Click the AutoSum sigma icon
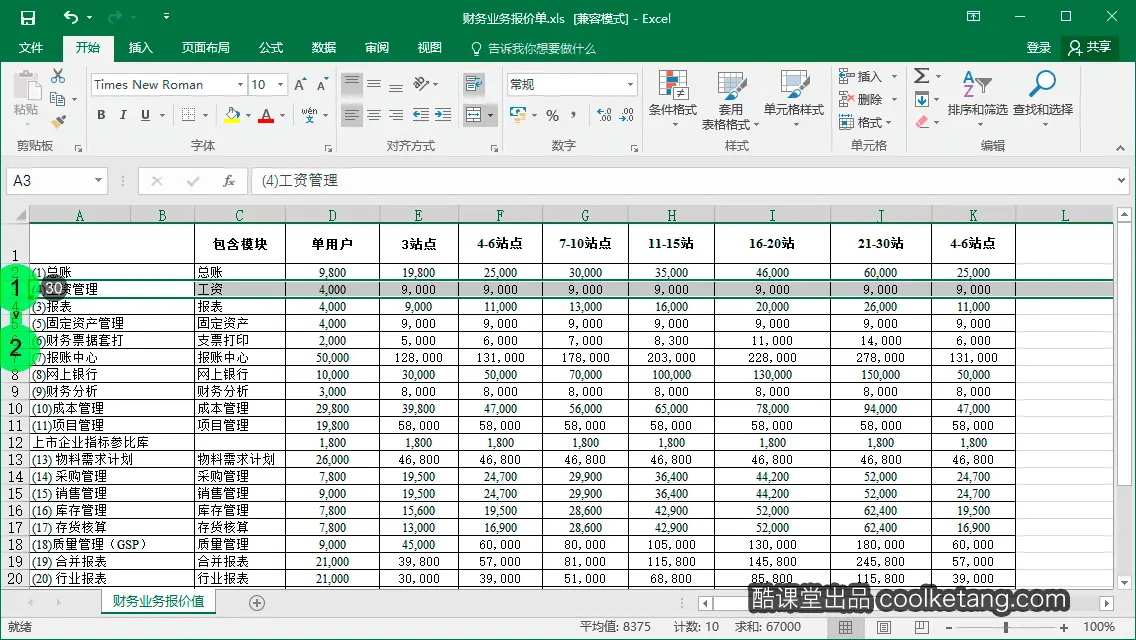The width and height of the screenshot is (1136, 640). (x=922, y=76)
